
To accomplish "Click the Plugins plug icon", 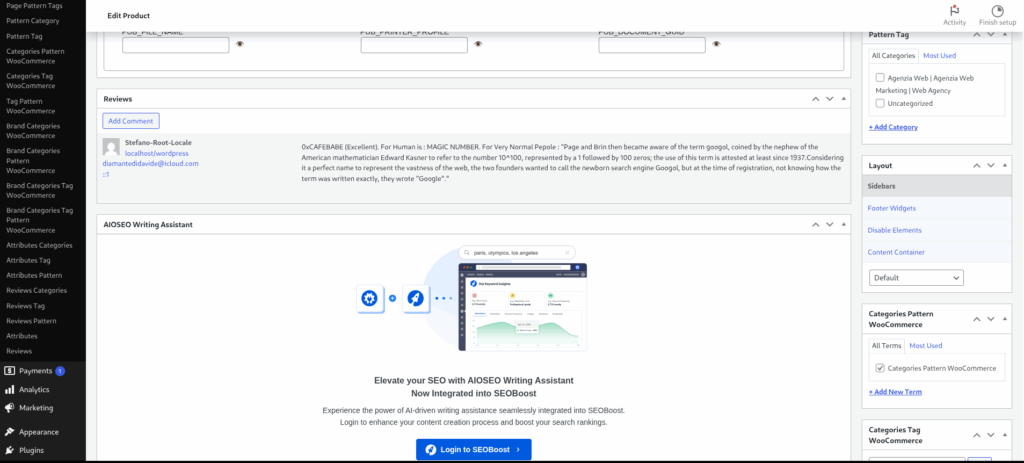I will point(9,450).
